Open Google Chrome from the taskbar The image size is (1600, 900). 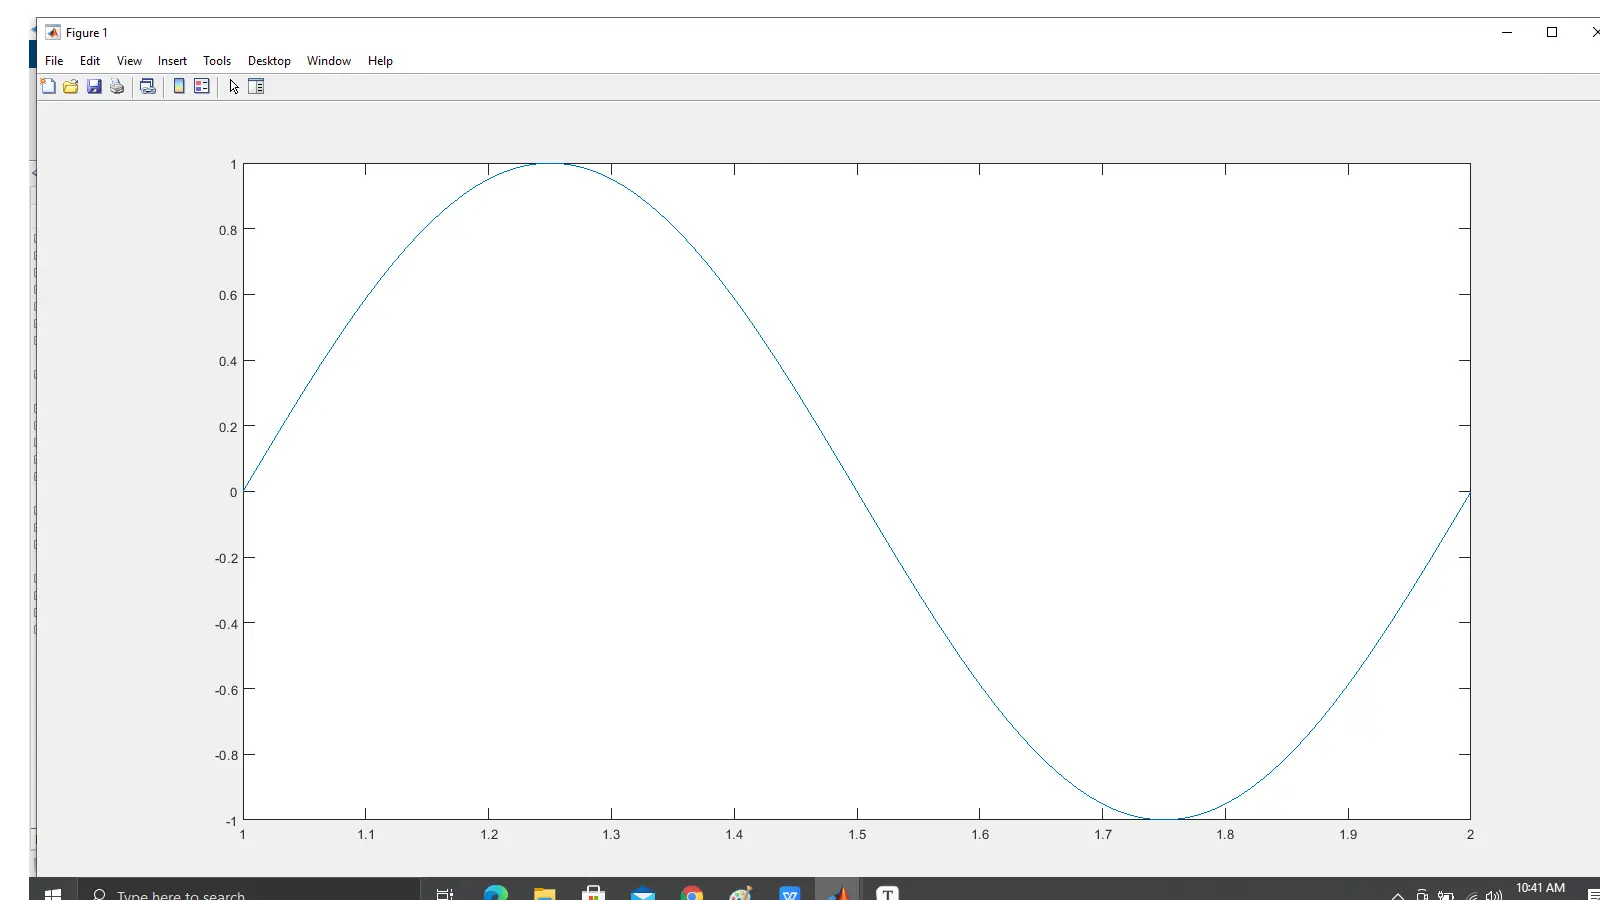coord(692,893)
